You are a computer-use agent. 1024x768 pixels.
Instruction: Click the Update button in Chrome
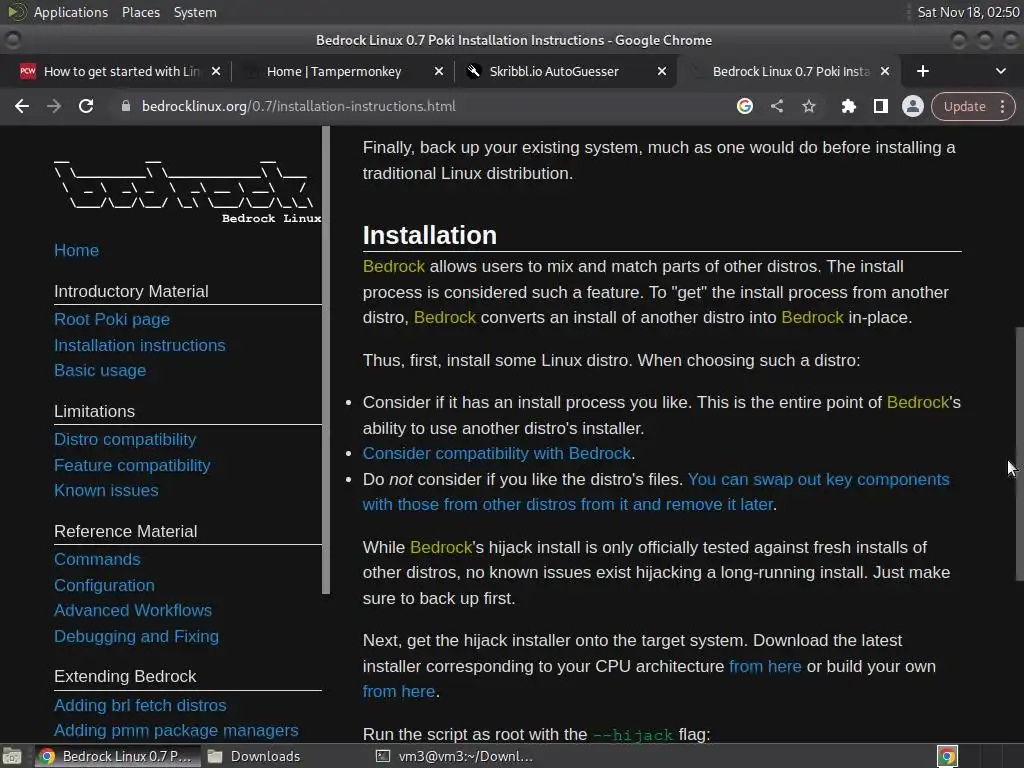[964, 106]
